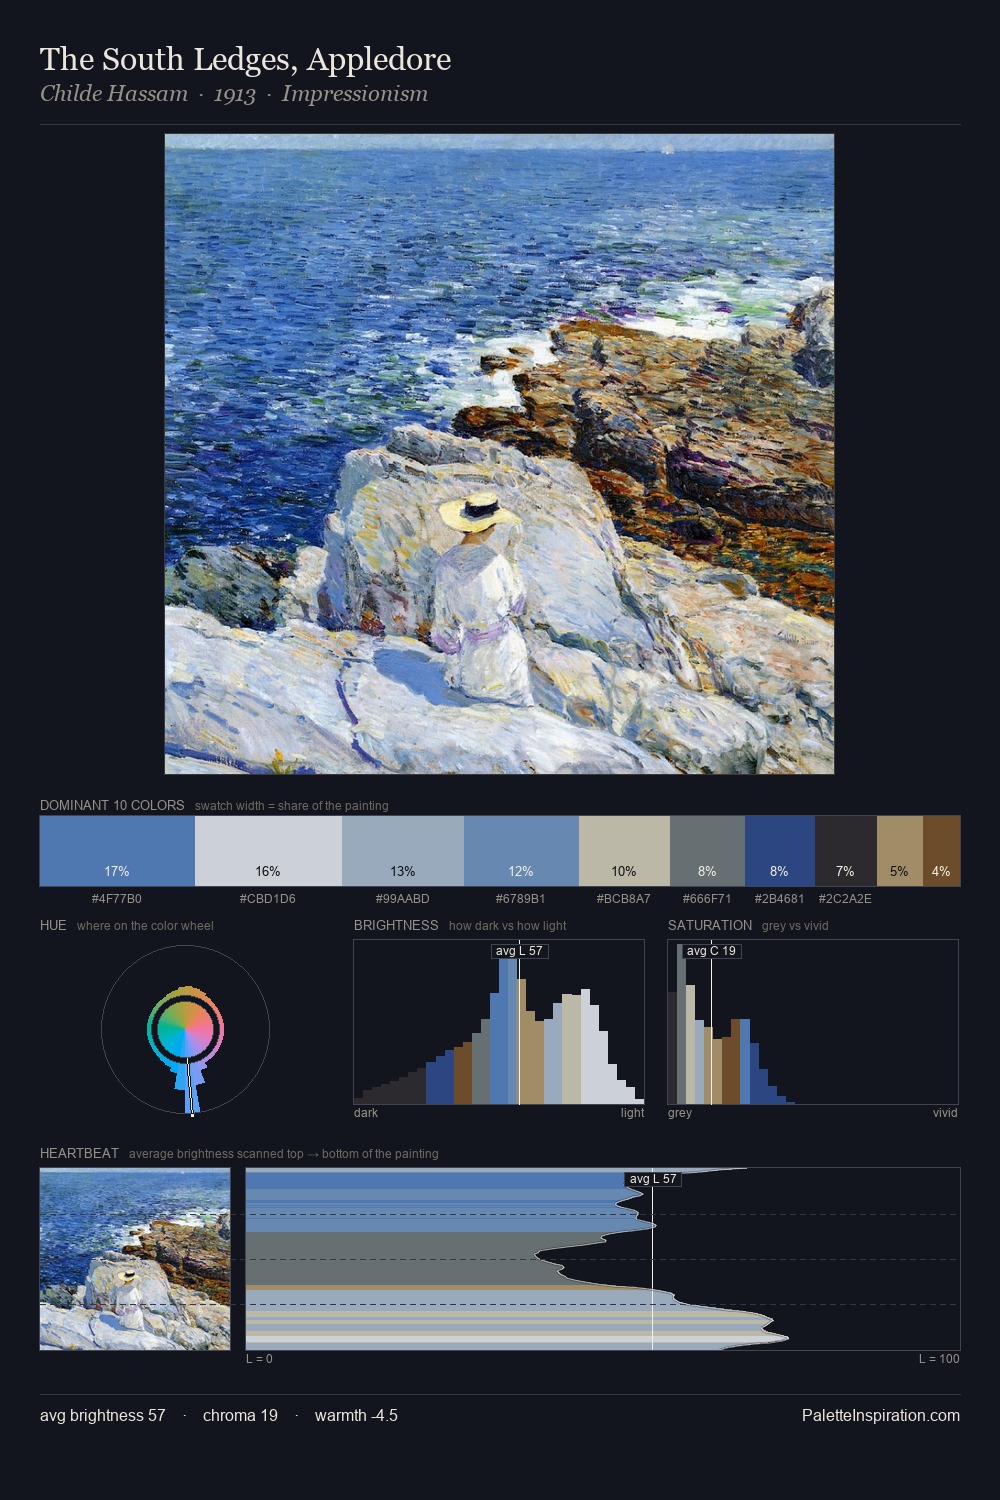Click hex code '#4F77B0' text
This screenshot has height=1500, width=1000.
(117, 899)
